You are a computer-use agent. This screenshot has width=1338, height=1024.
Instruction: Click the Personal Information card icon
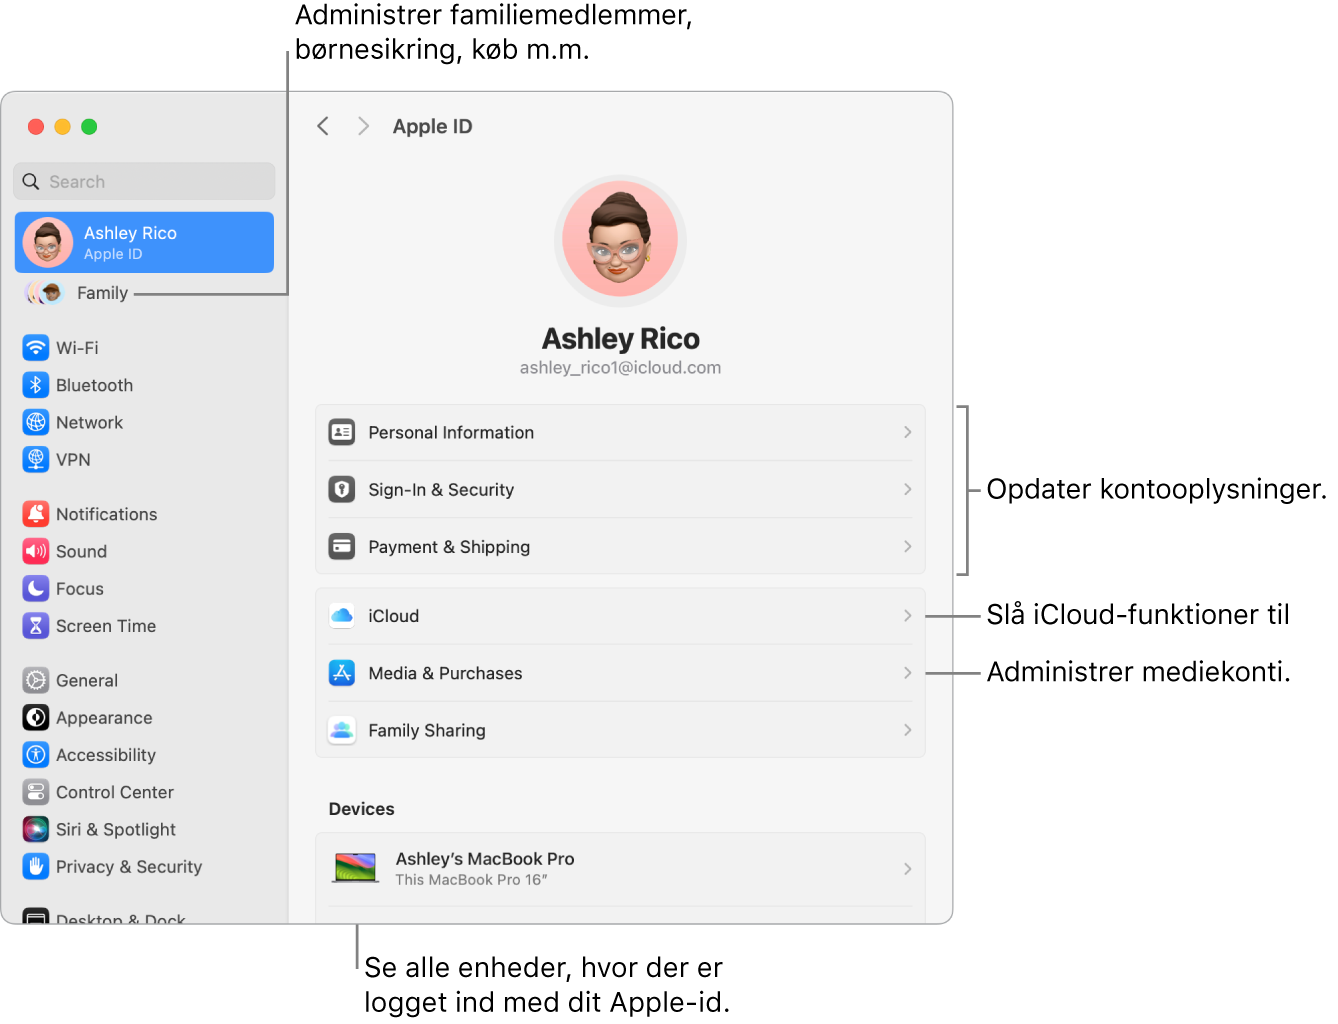pos(342,432)
